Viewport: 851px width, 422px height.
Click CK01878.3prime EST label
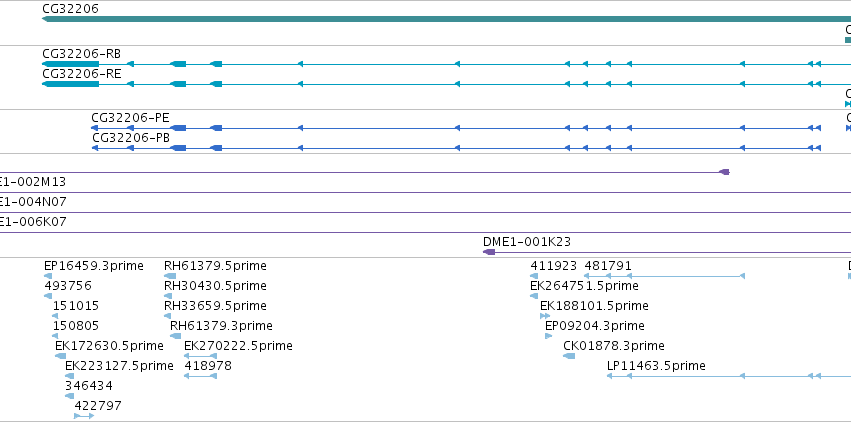(614, 346)
